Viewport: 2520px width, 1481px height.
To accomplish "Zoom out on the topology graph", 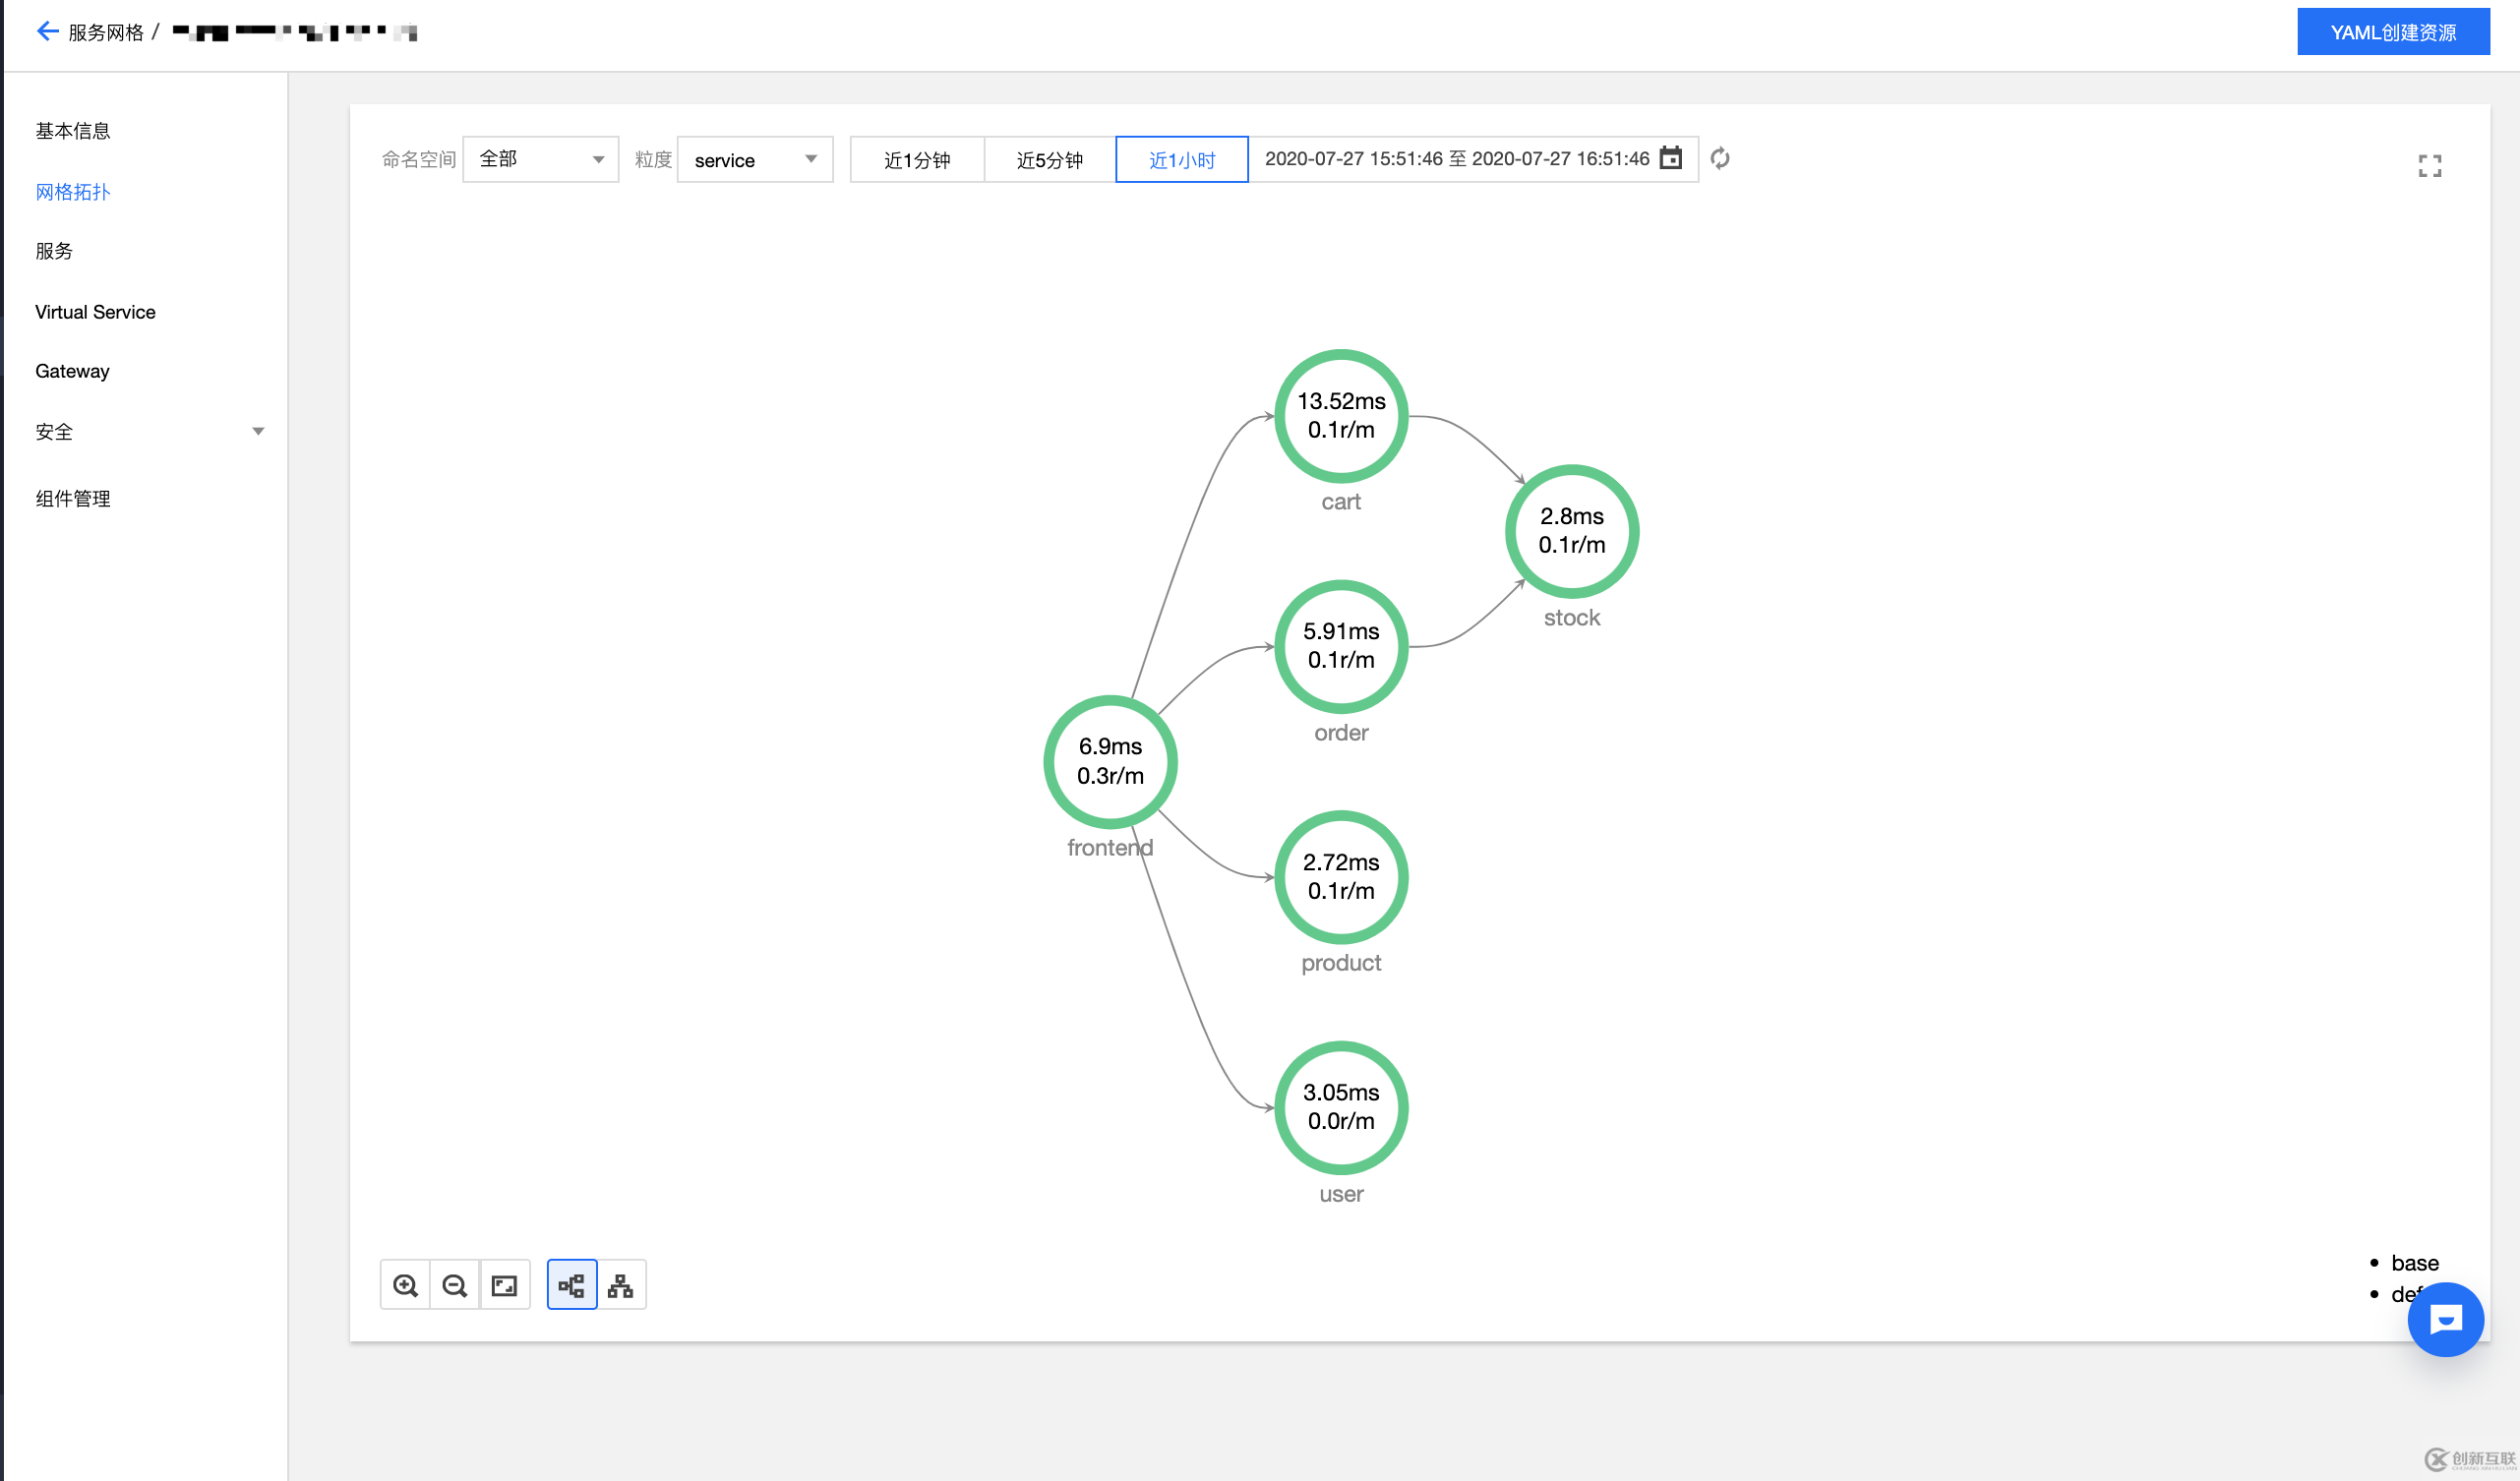I will [454, 1285].
